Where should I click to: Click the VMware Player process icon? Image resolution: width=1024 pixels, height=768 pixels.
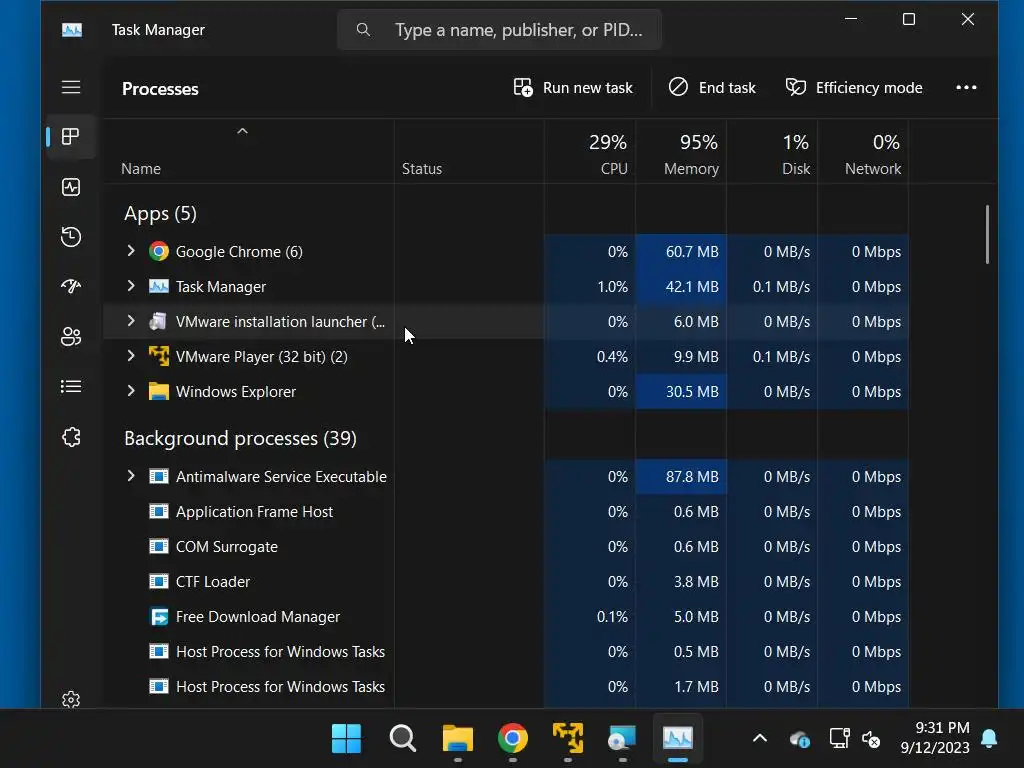click(x=159, y=357)
